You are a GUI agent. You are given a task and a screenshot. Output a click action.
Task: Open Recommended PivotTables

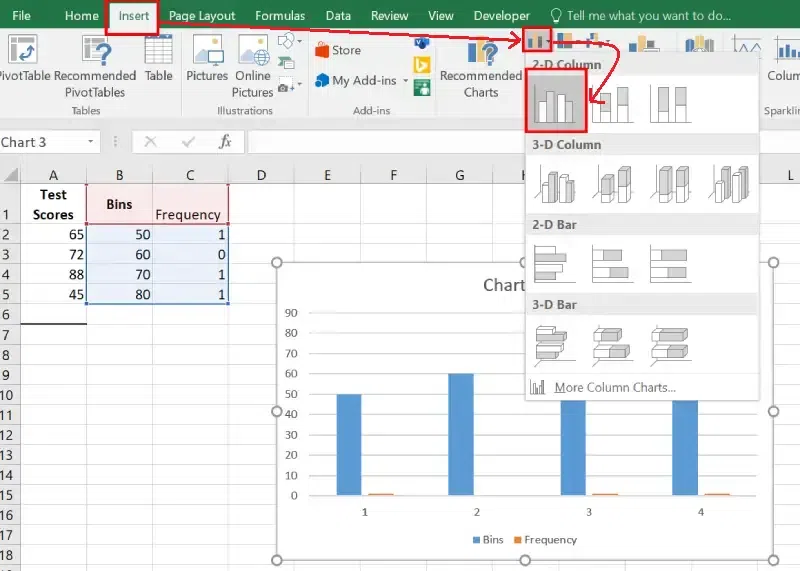tap(95, 67)
